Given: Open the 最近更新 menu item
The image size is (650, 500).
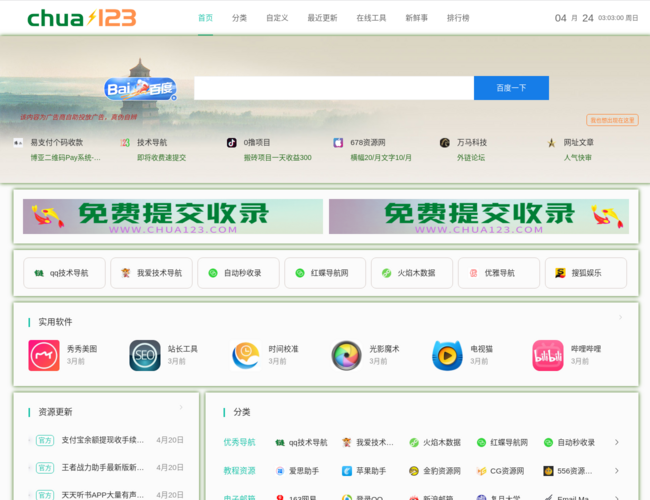Looking at the screenshot, I should pos(322,18).
